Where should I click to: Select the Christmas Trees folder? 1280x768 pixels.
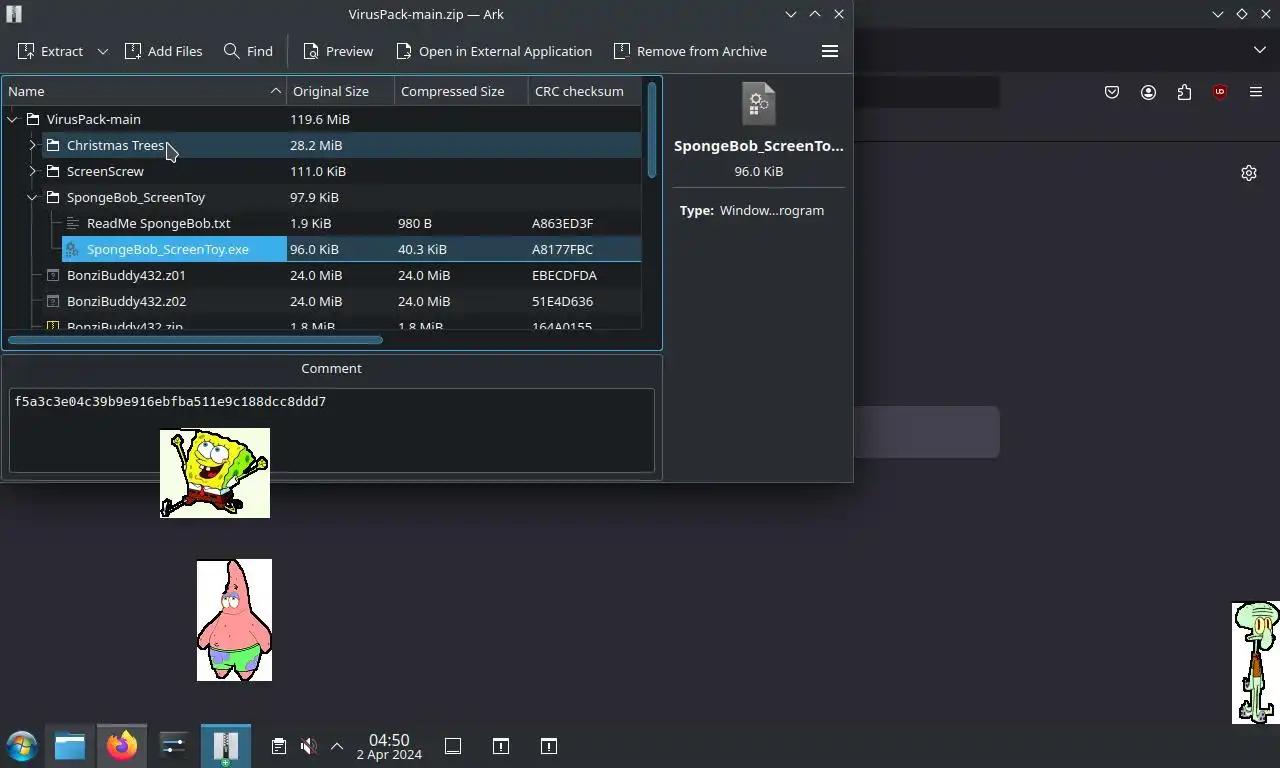tap(116, 145)
